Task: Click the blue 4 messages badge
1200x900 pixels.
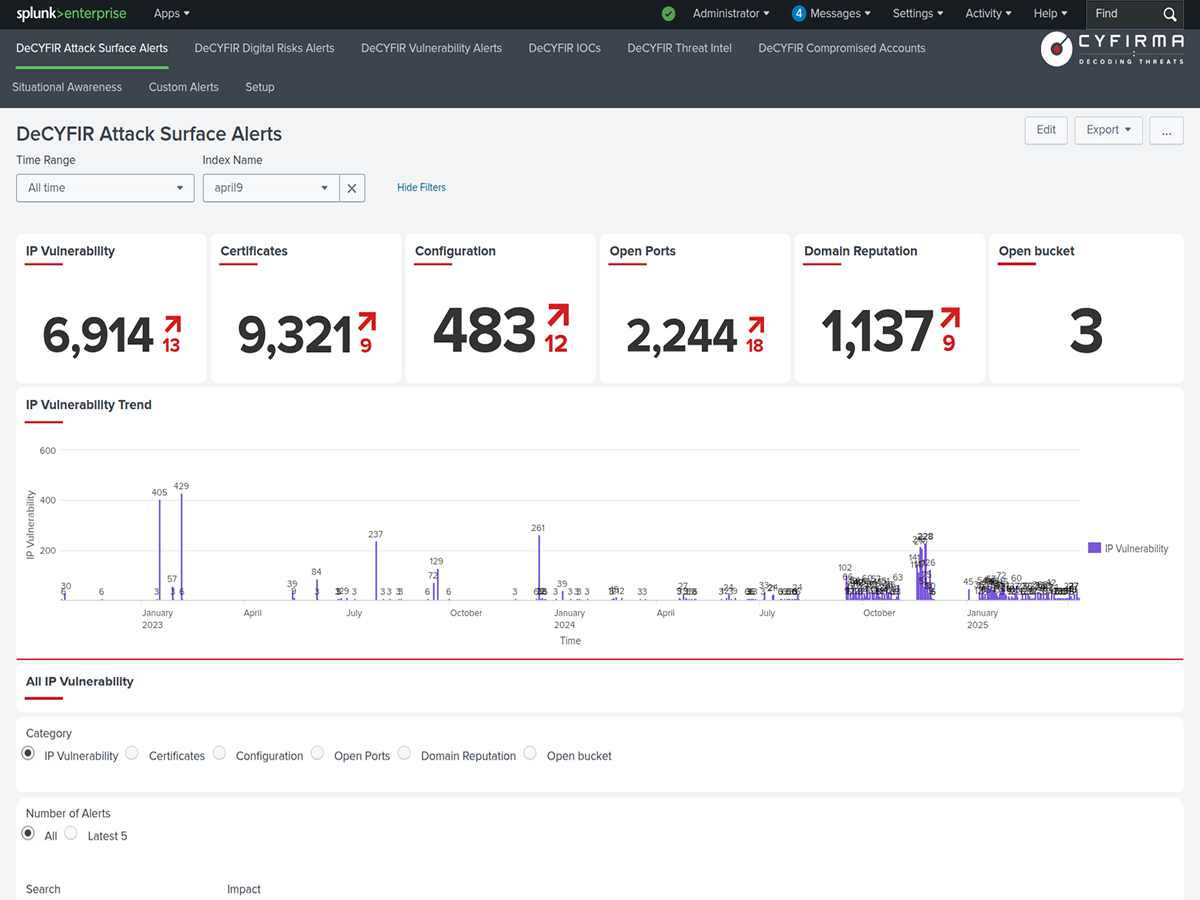Action: tap(799, 14)
